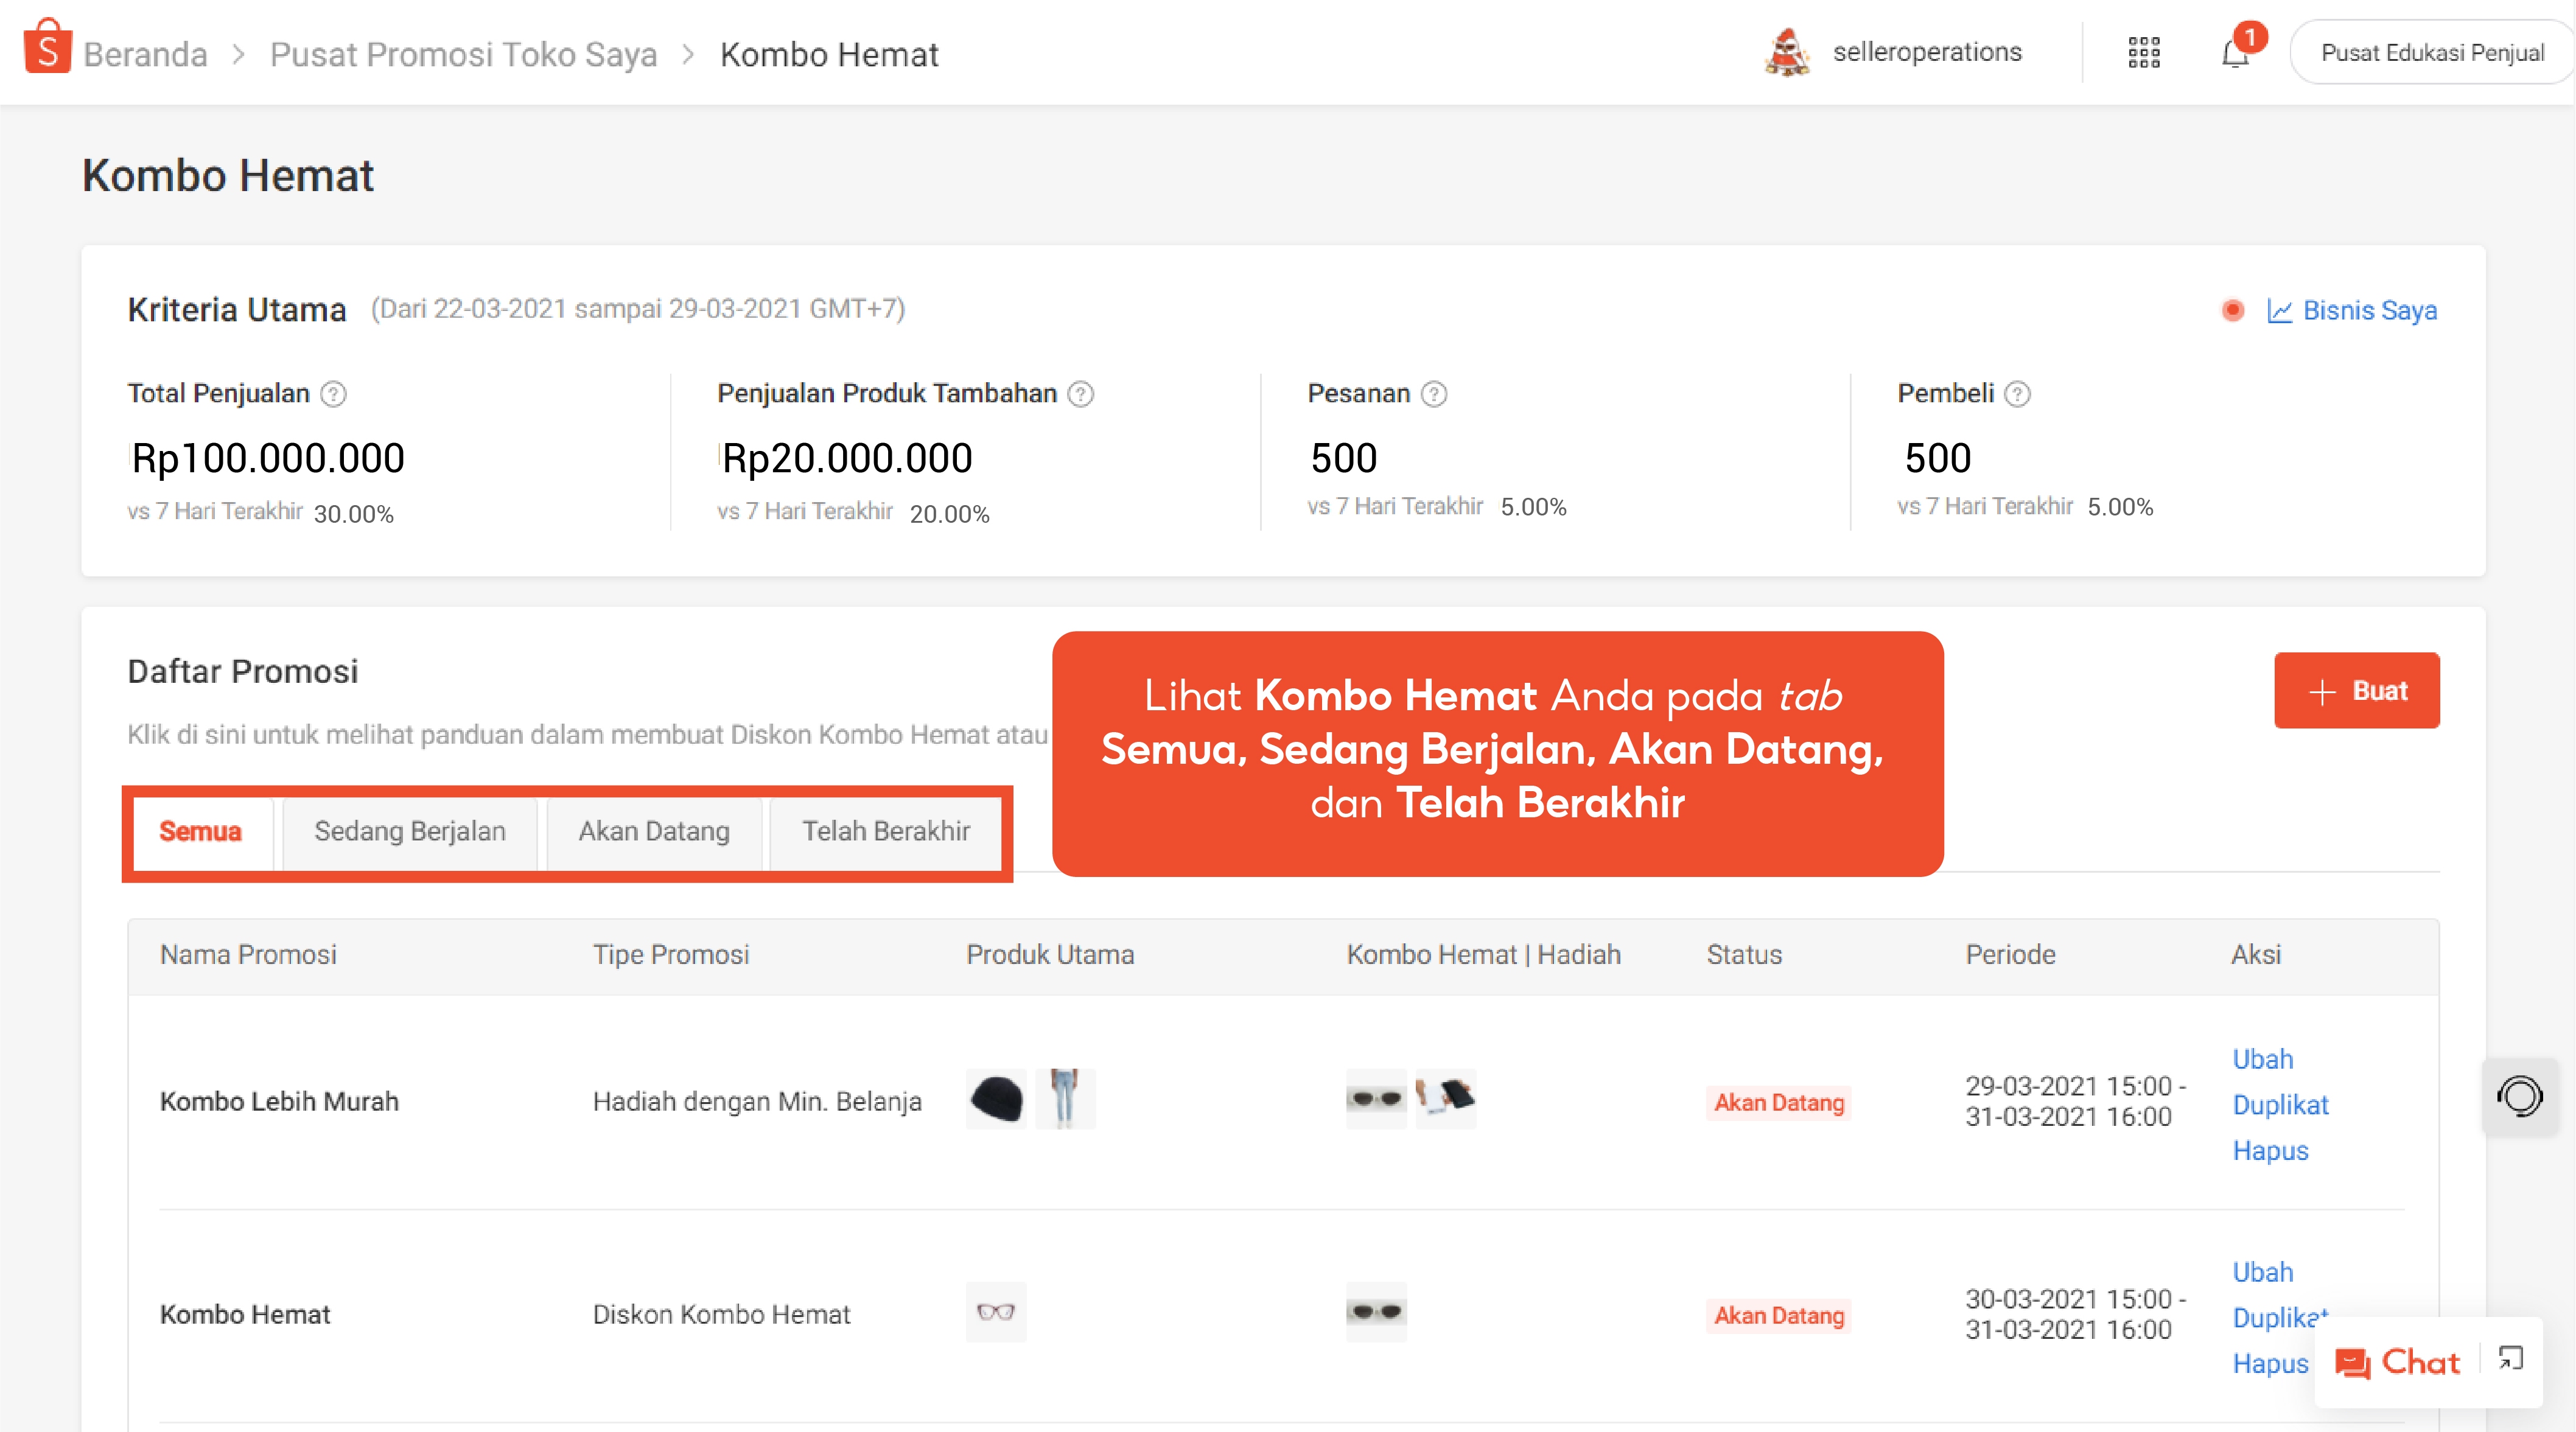
Task: Open the apps grid menu icon
Action: (2143, 52)
